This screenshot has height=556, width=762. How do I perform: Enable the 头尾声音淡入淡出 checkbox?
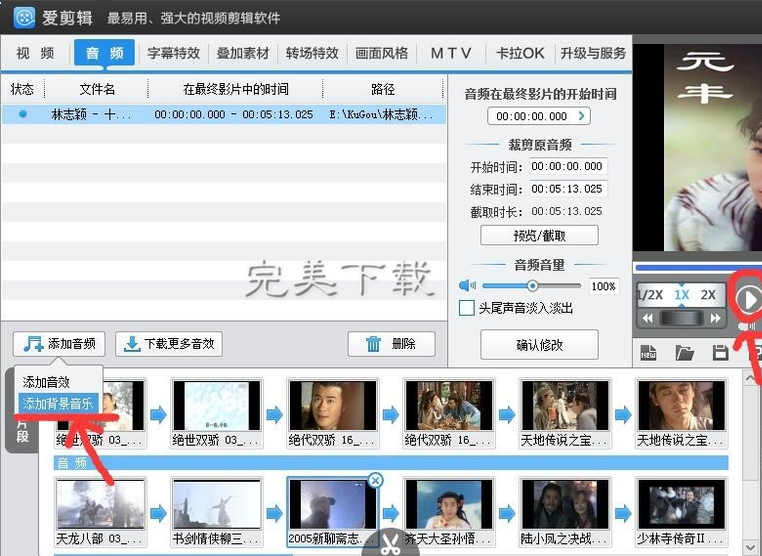[466, 308]
